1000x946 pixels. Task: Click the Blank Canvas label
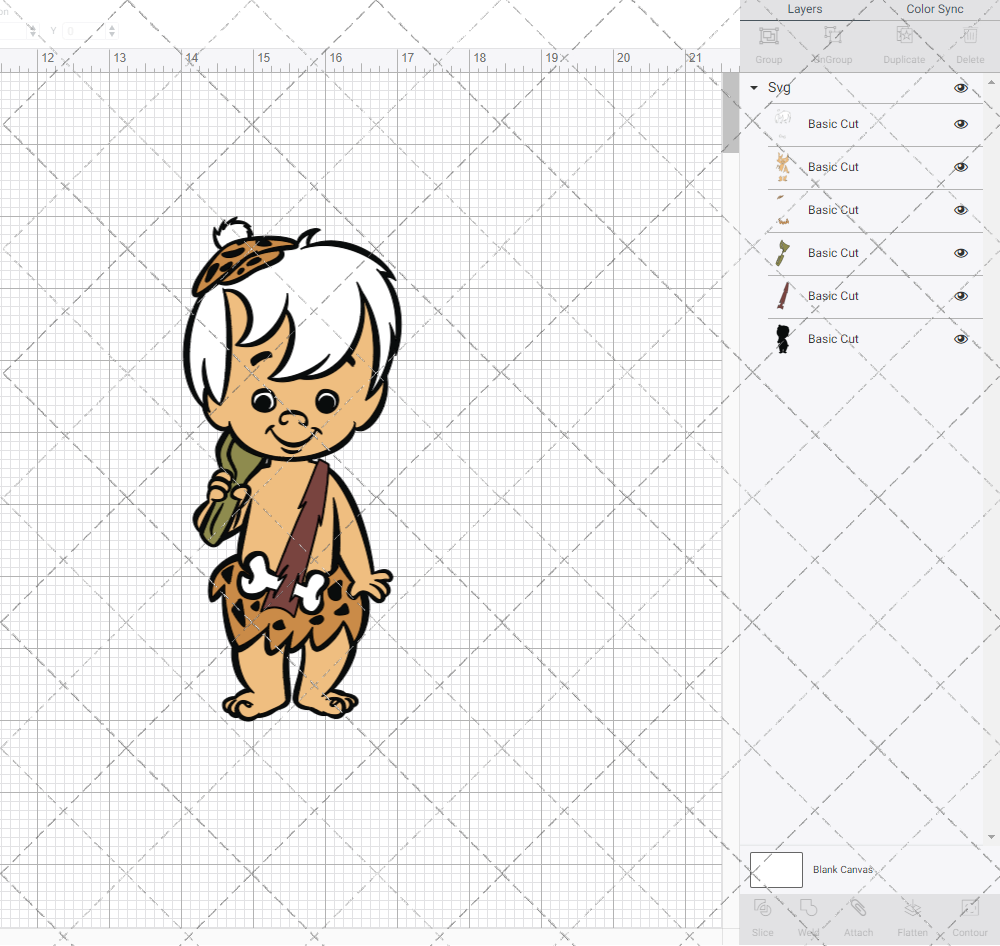pyautogui.click(x=842, y=869)
